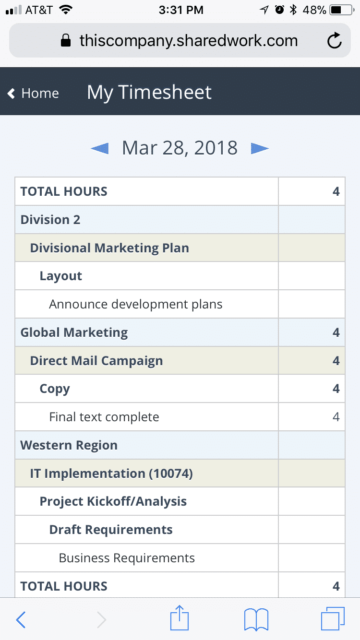
Task: Select the IT Implementation (10074) row
Action: click(180, 473)
